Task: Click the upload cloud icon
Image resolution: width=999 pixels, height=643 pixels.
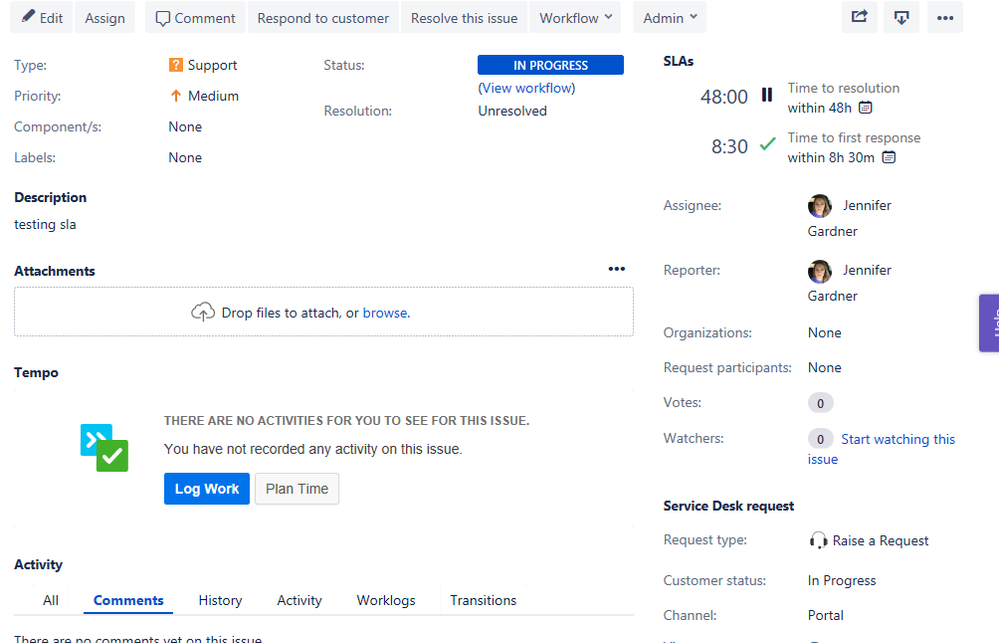Action: [203, 312]
